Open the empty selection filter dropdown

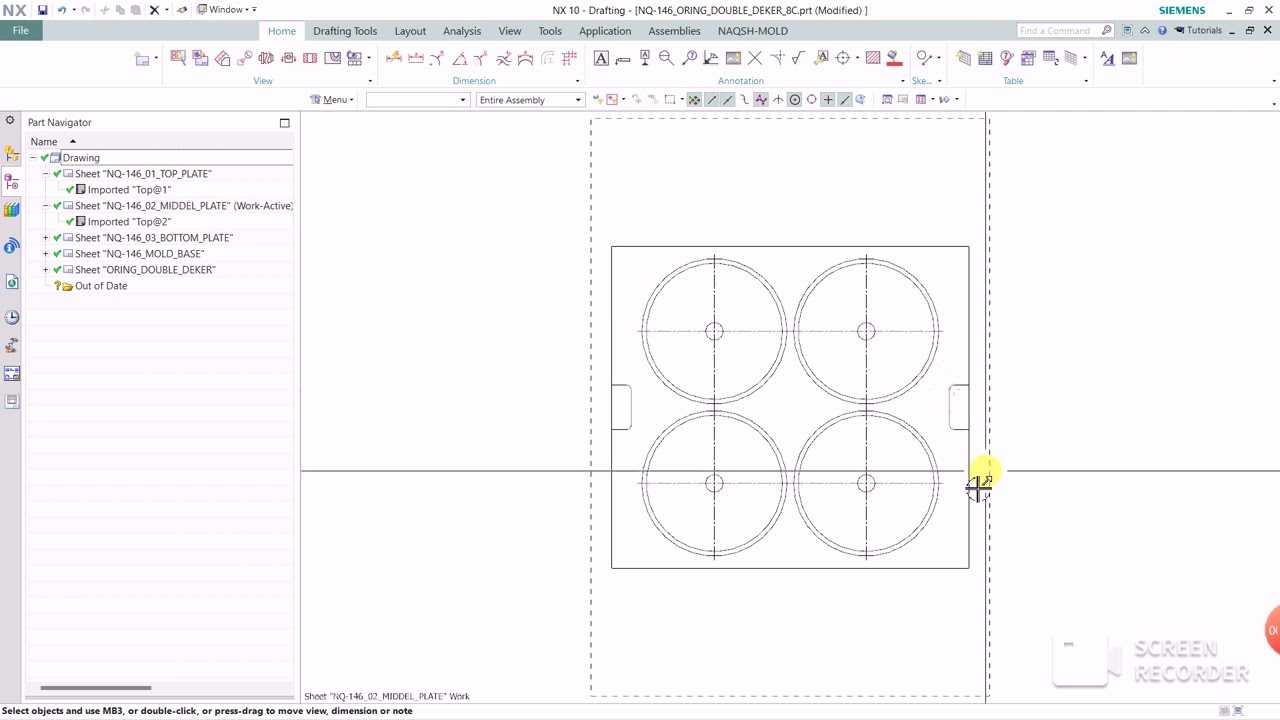click(x=417, y=100)
